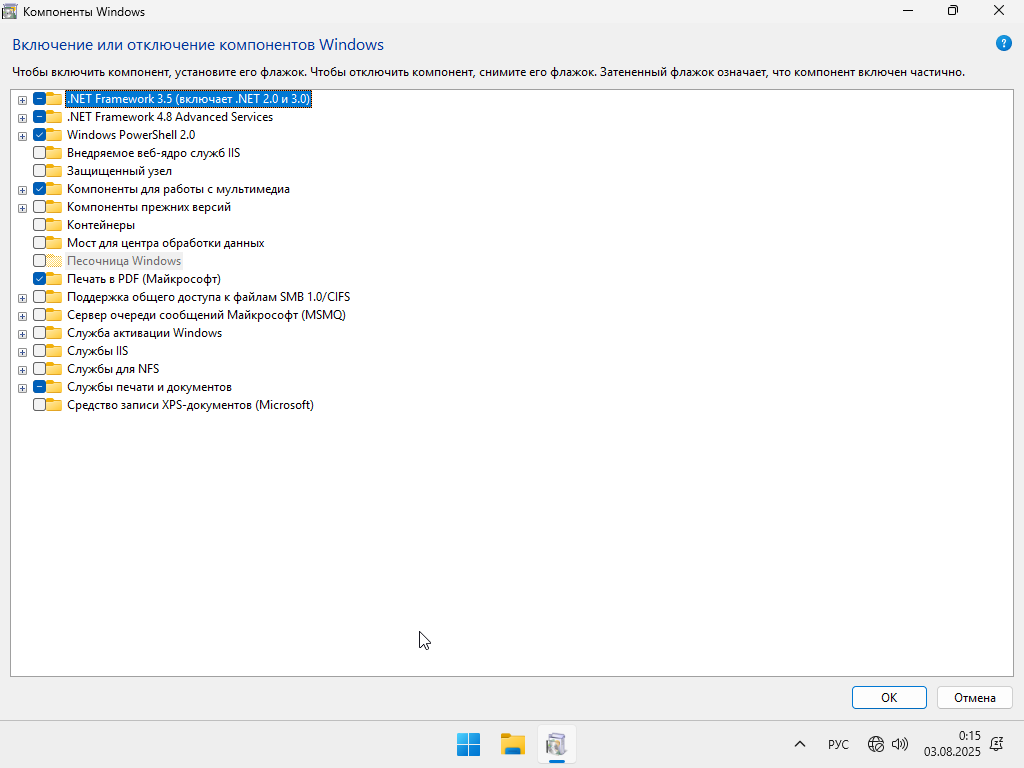Click the folder icon beside Службы печати и документов
Screen dimensions: 1024x768
point(55,387)
